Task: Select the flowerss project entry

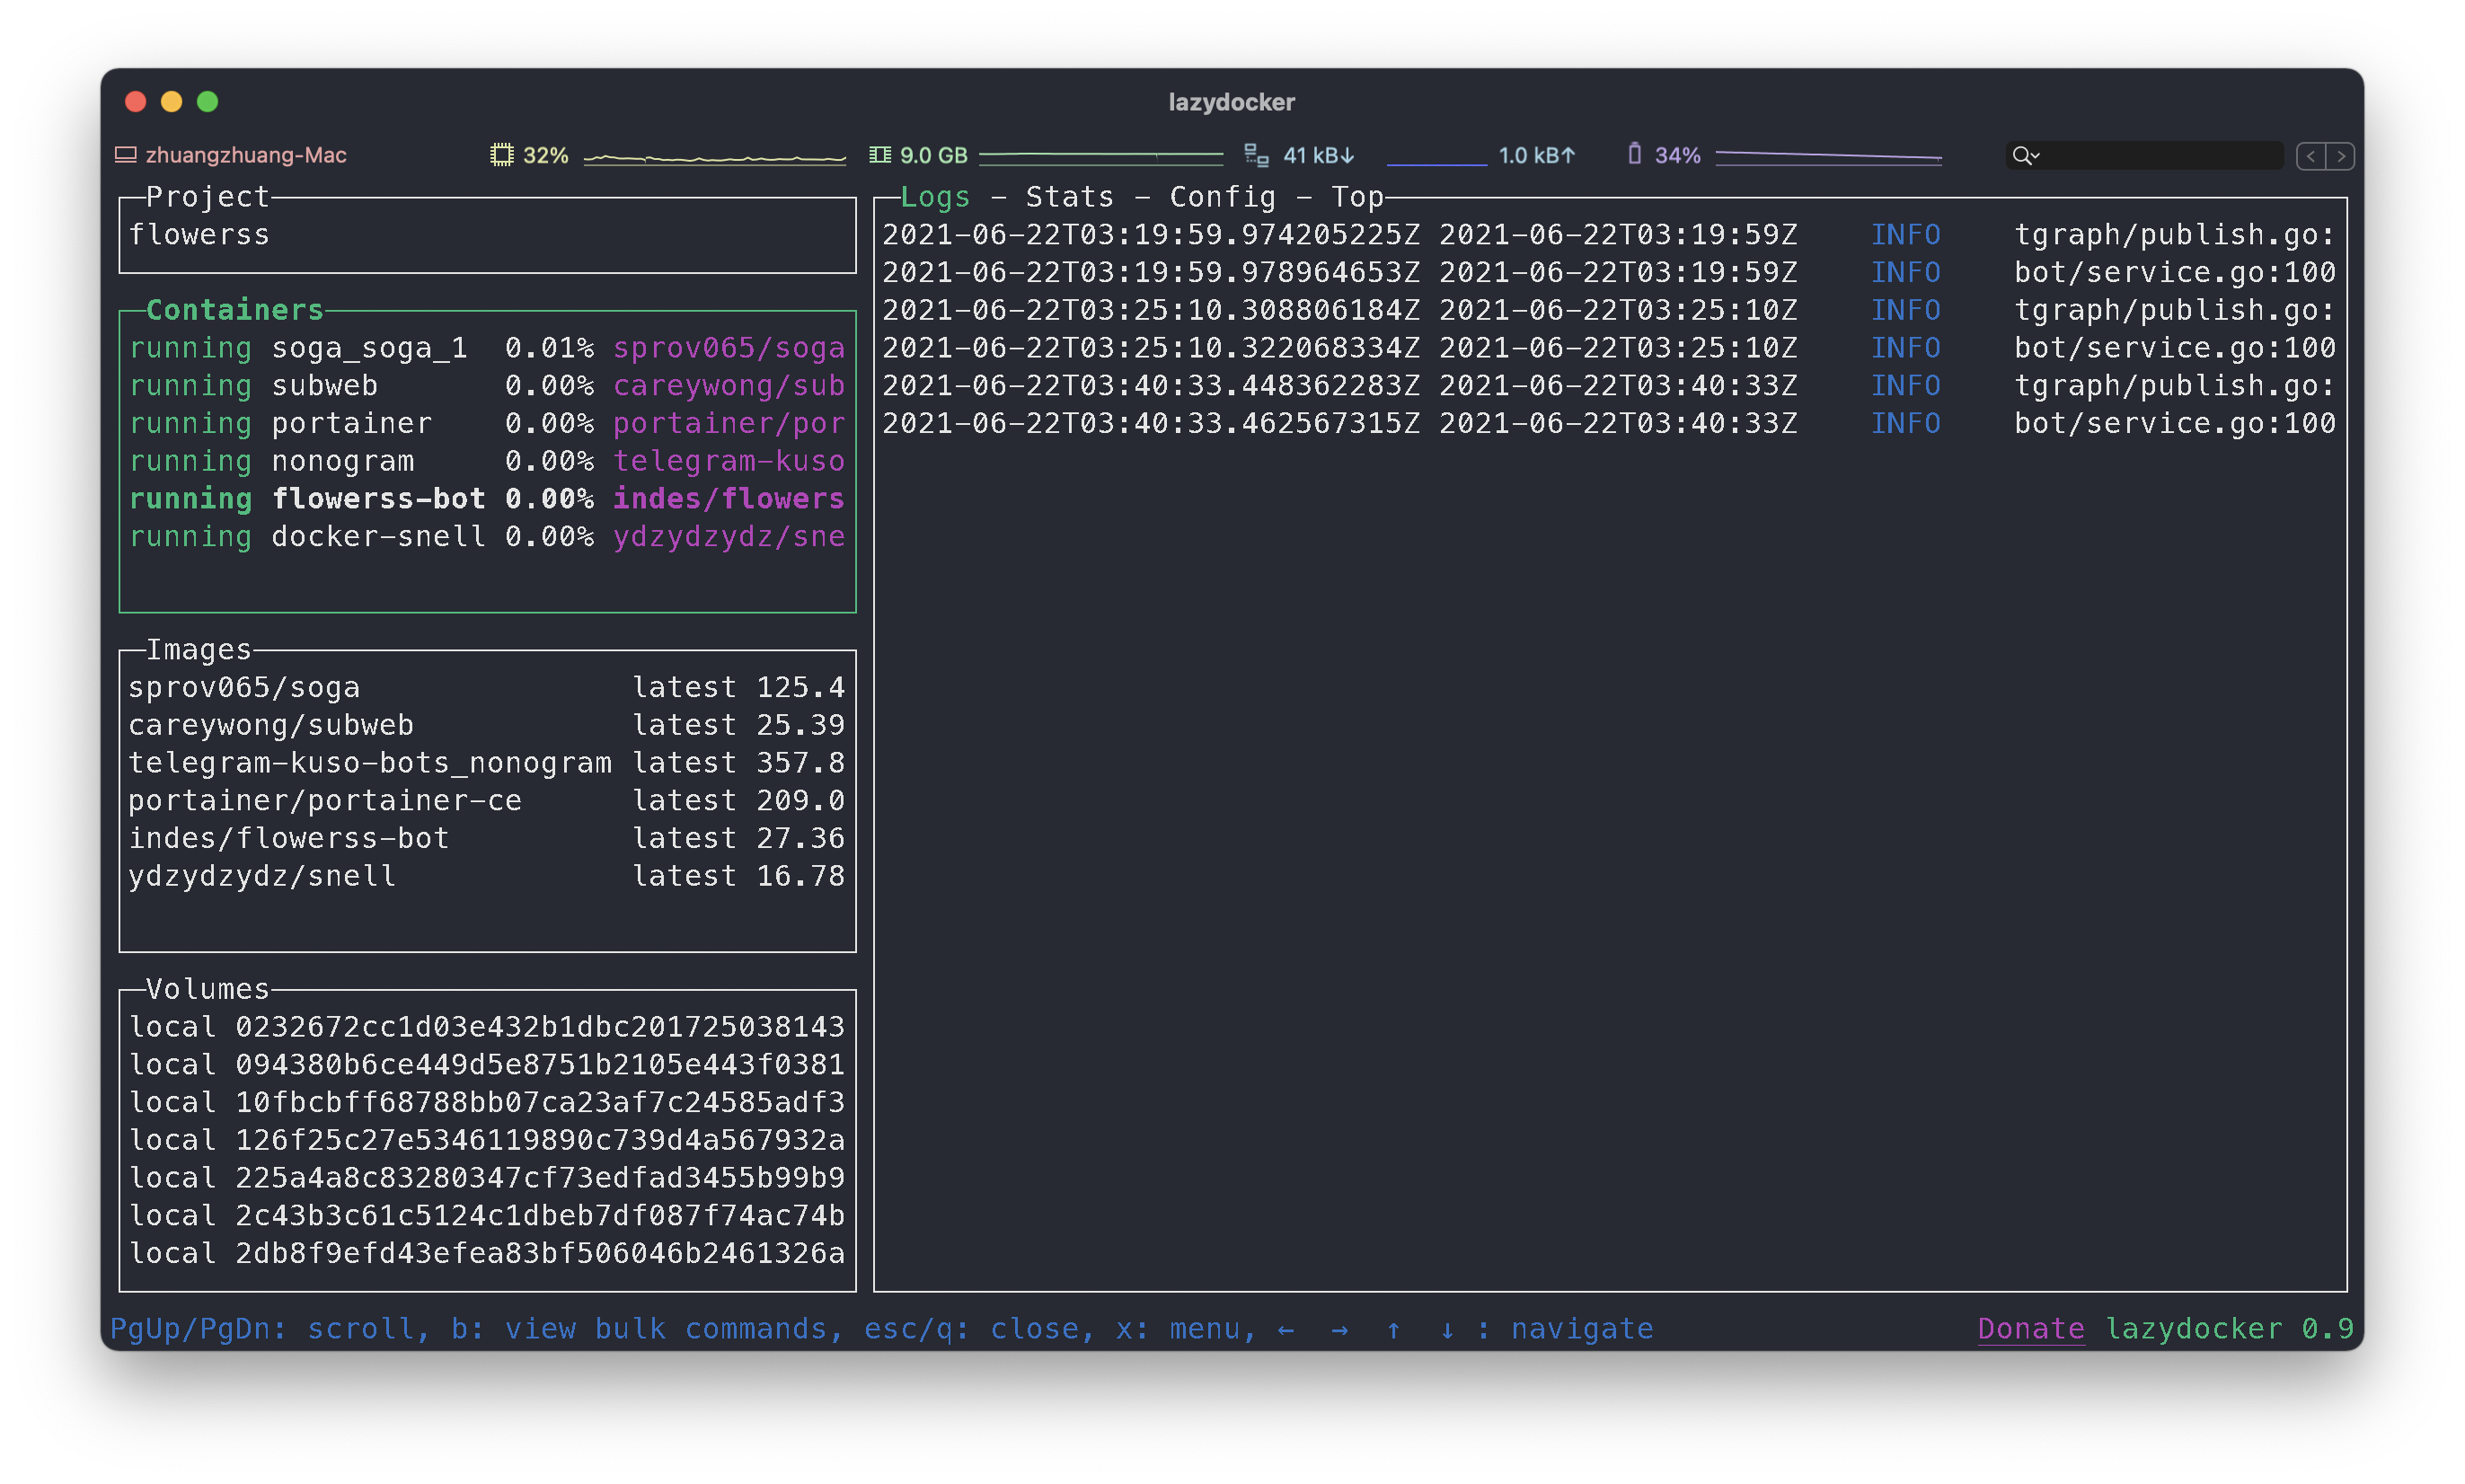Action: (487, 235)
